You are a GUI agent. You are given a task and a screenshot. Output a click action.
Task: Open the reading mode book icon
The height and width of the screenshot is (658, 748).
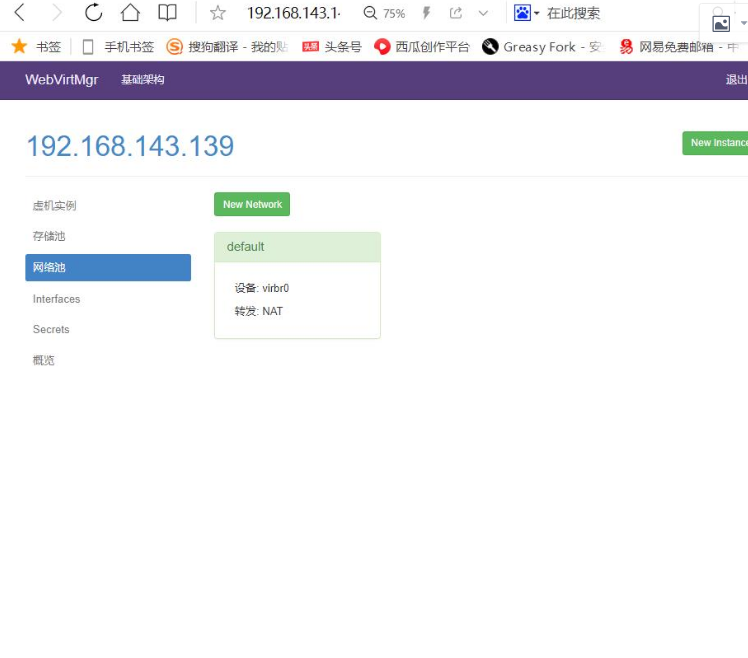click(167, 13)
